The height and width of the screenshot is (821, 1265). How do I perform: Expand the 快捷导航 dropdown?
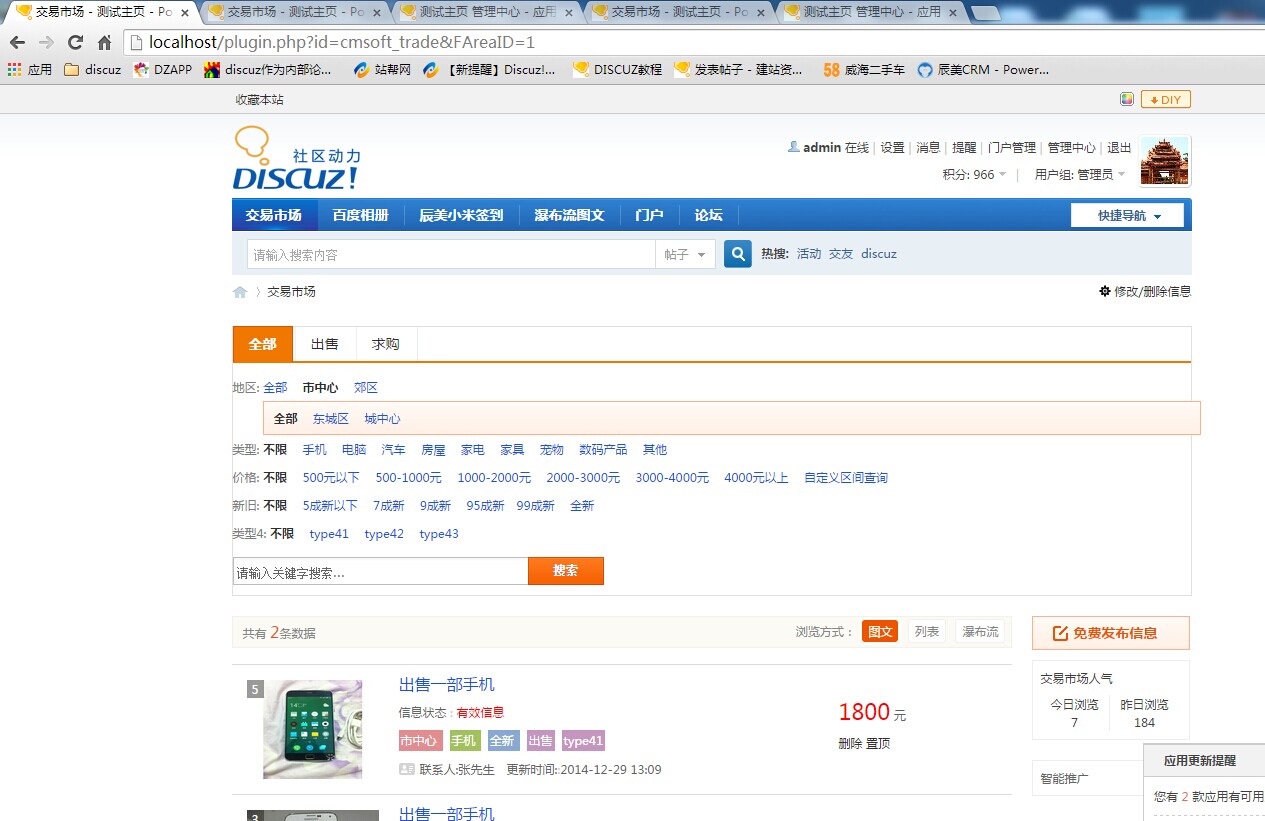tap(1127, 216)
